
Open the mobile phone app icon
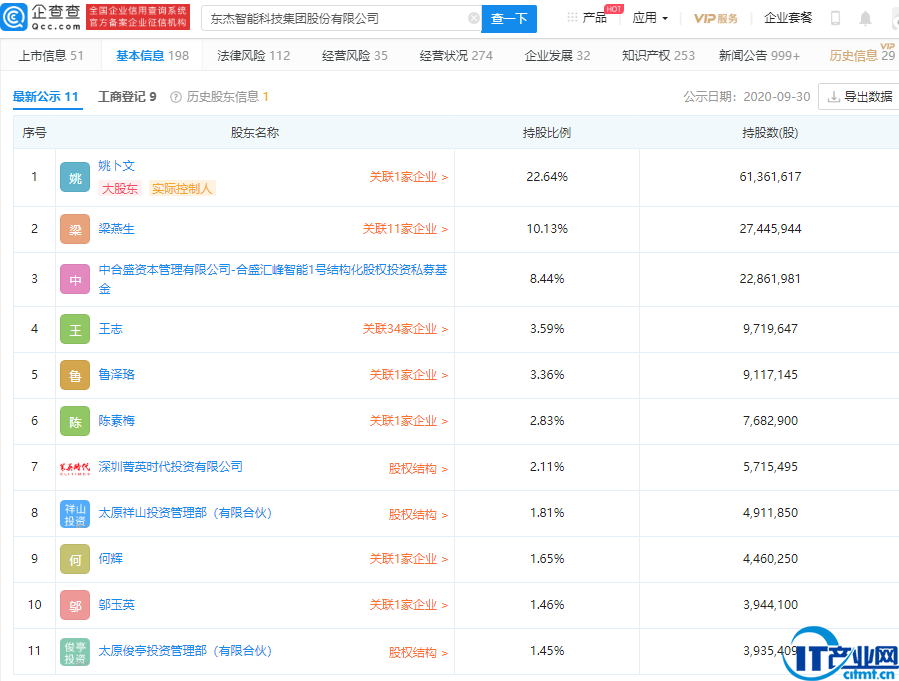point(835,18)
